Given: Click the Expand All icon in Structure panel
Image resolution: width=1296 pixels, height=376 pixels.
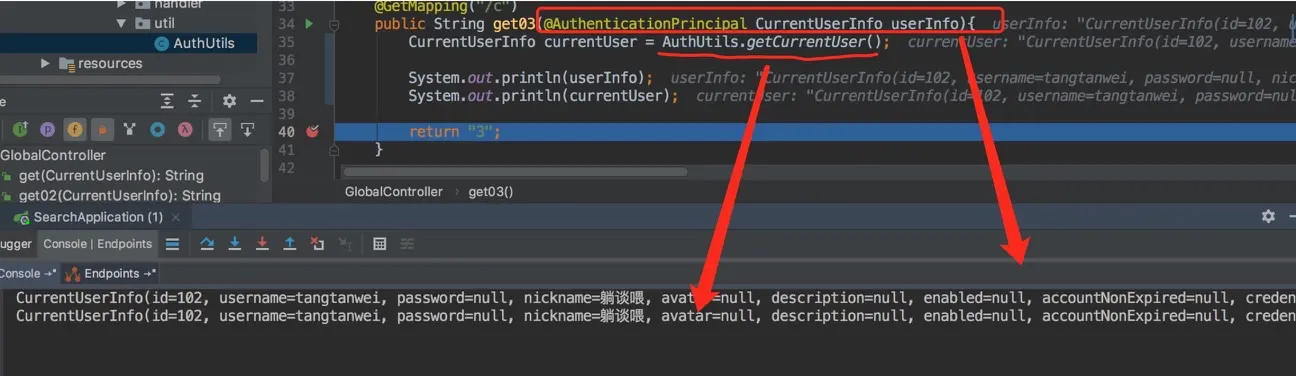Looking at the screenshot, I should click(x=168, y=101).
